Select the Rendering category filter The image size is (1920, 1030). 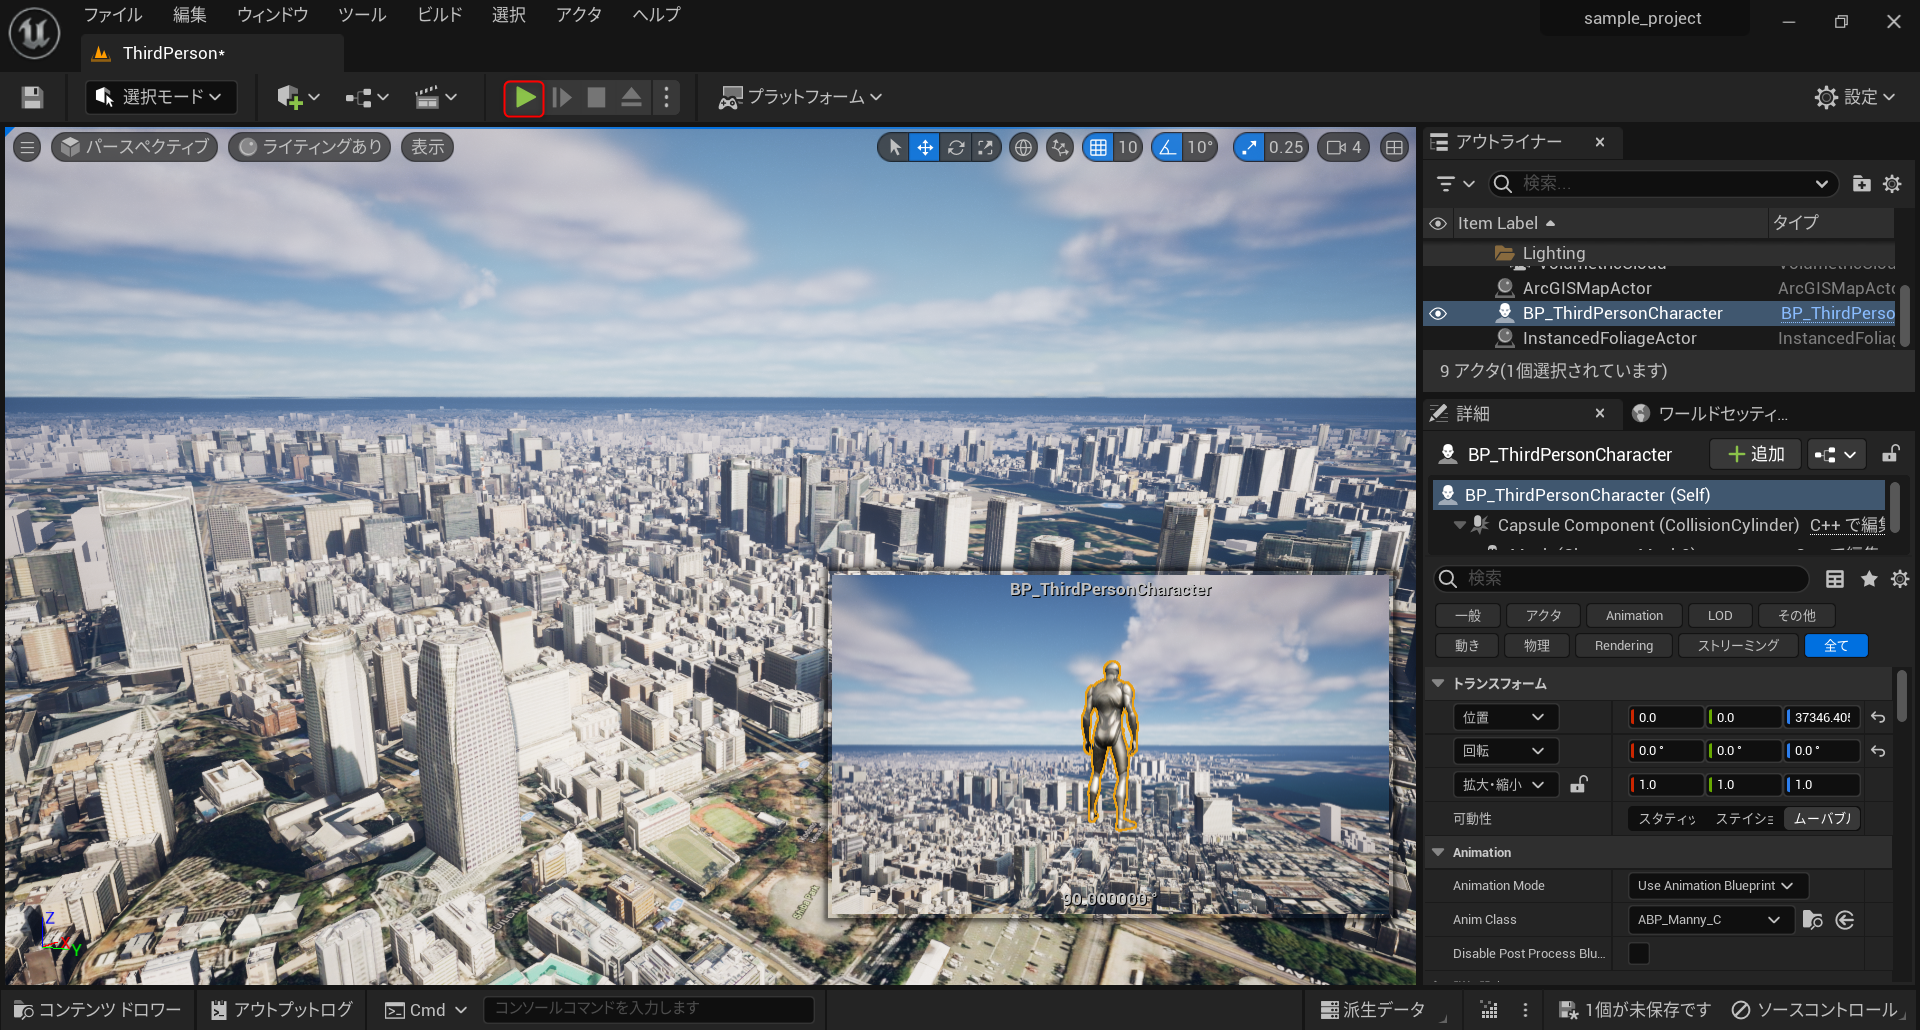coord(1624,646)
